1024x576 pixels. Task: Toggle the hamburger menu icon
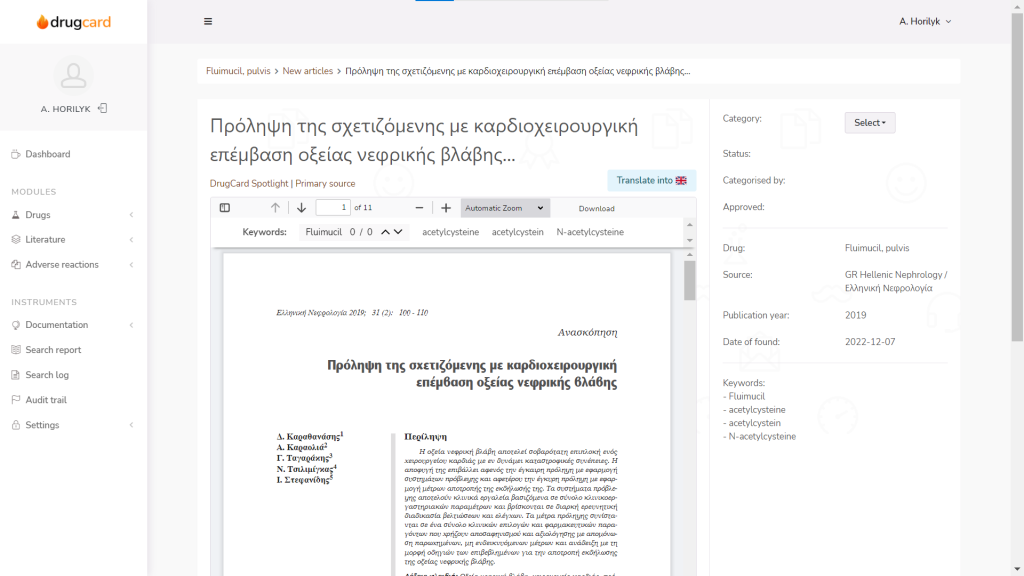tap(208, 22)
